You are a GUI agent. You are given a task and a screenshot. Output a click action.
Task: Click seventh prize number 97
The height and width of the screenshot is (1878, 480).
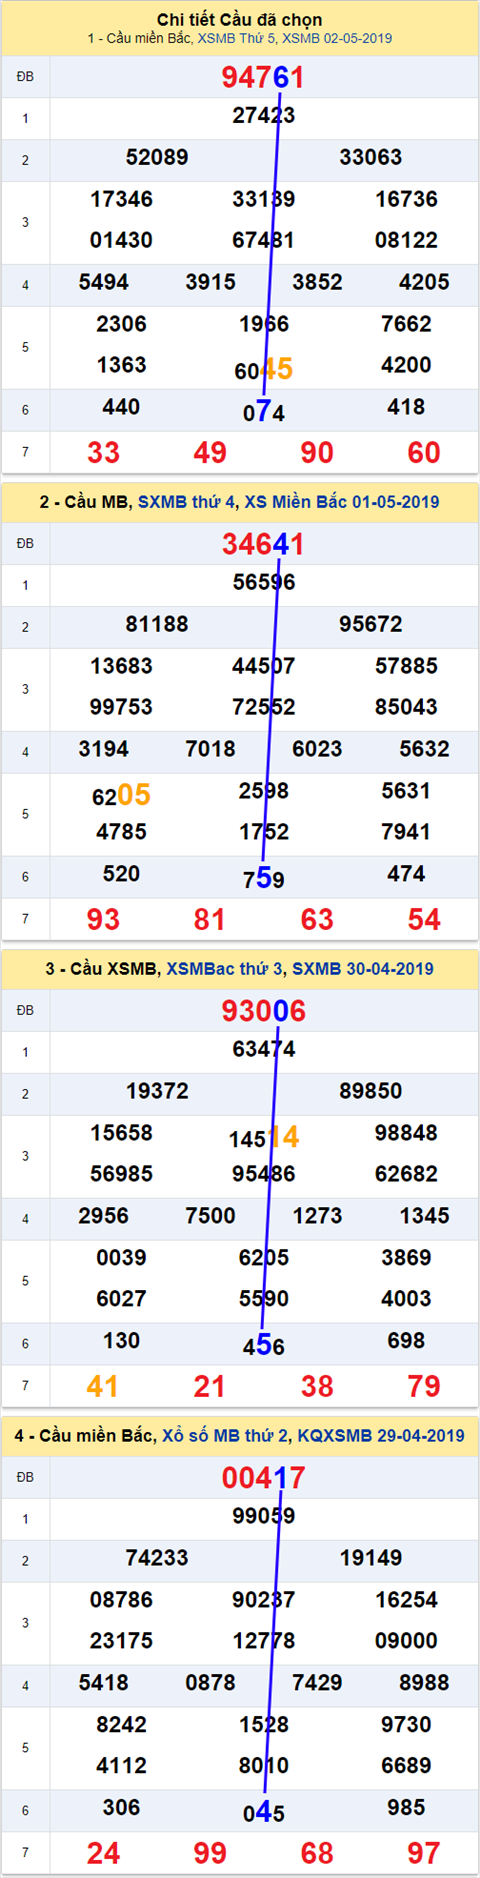[424, 1854]
